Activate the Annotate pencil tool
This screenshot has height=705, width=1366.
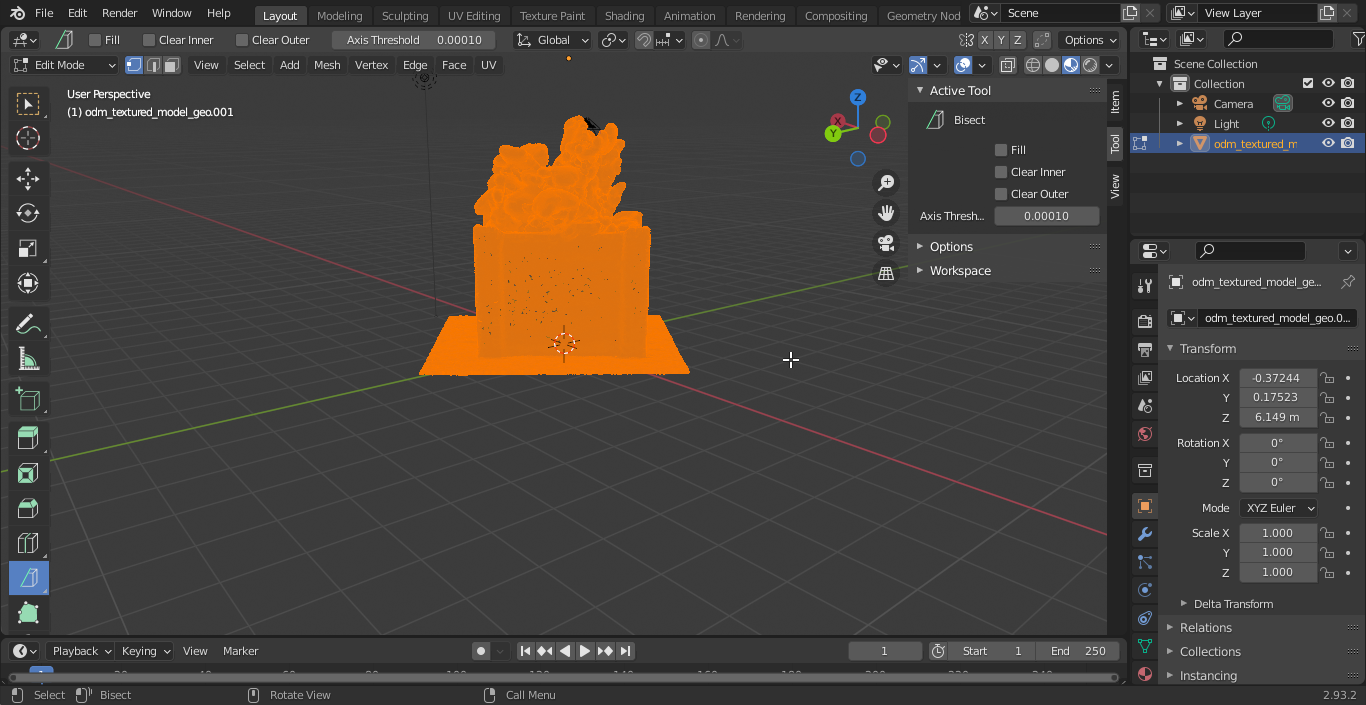tap(28, 324)
